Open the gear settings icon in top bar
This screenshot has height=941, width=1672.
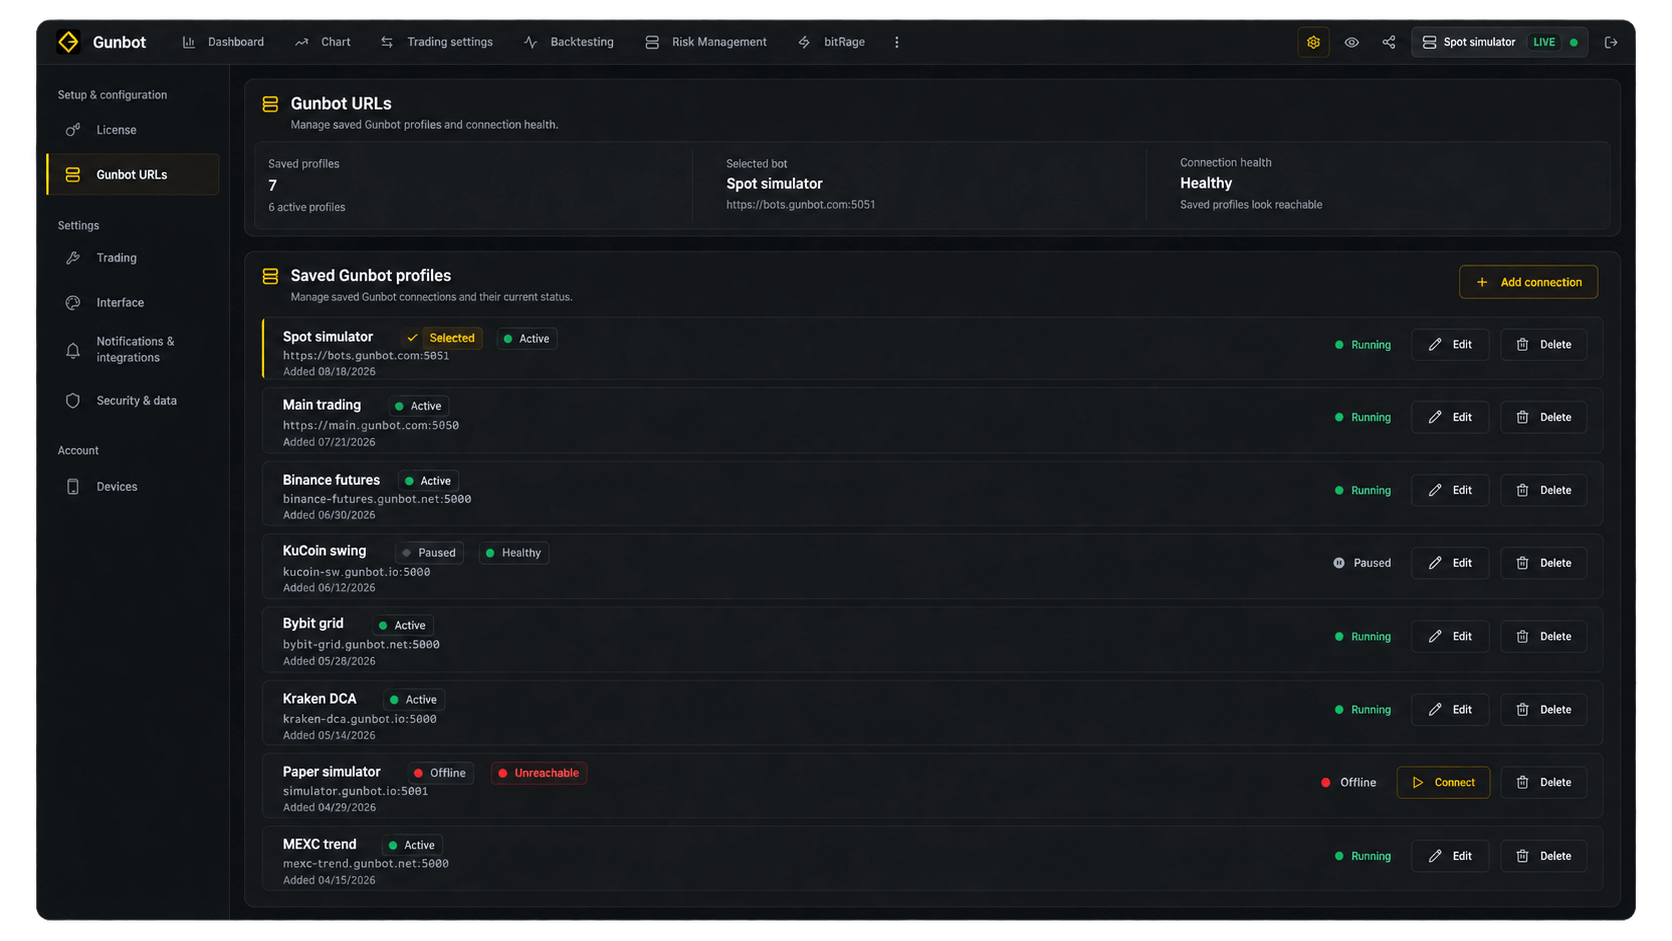point(1313,42)
